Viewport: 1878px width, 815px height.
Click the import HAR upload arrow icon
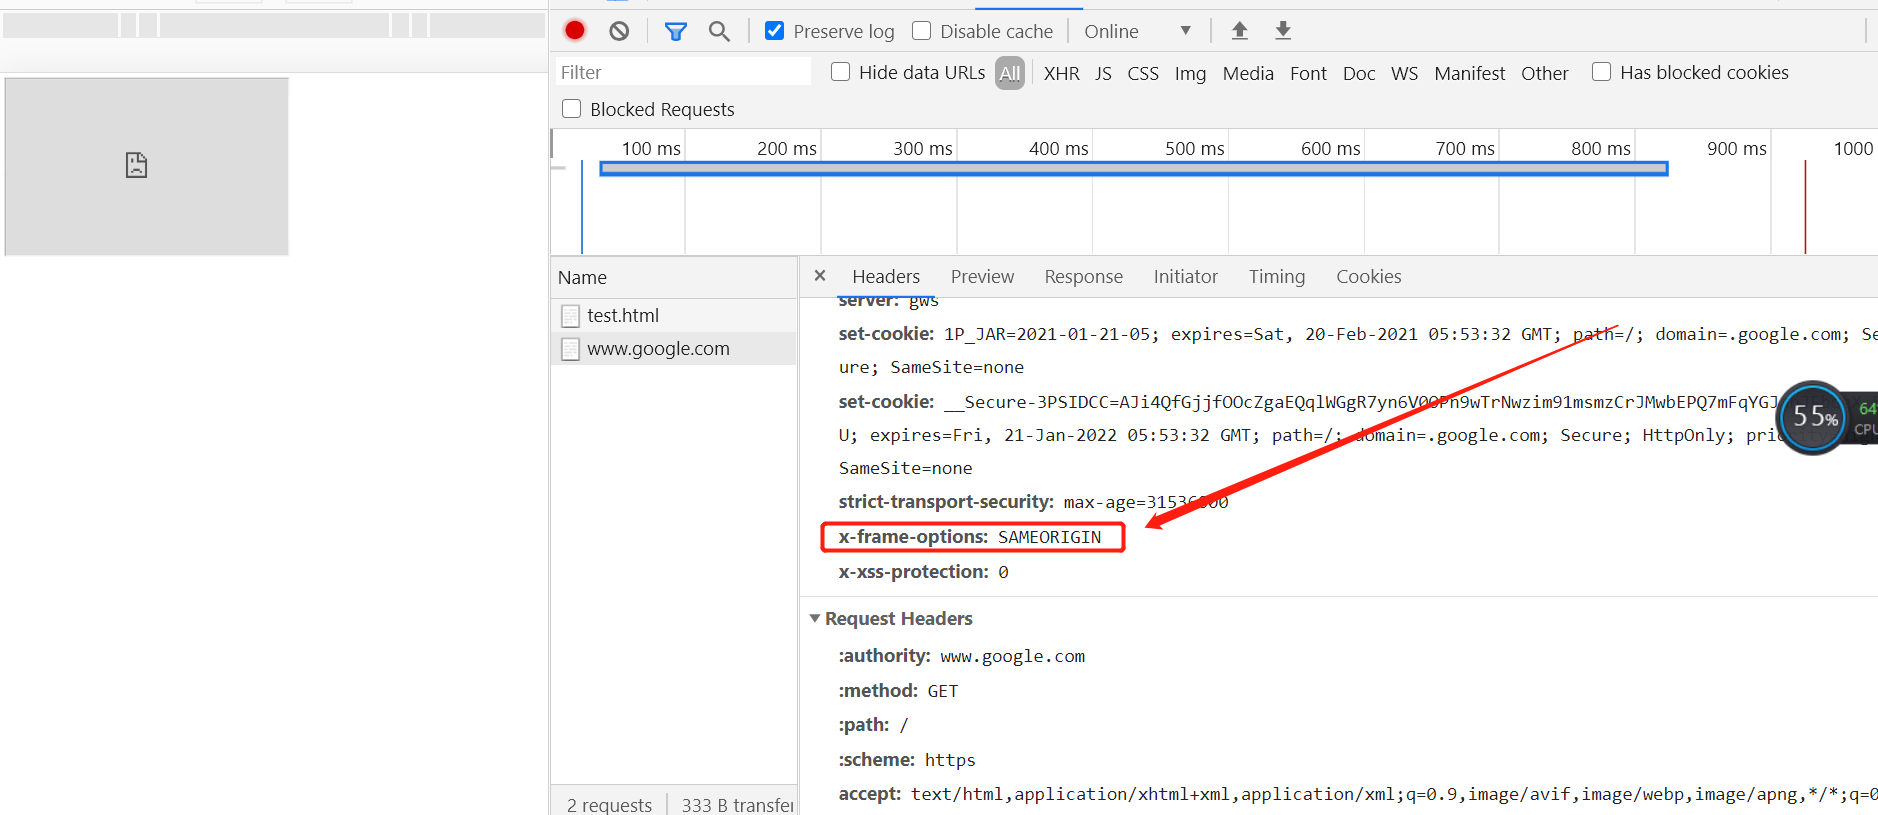[1239, 31]
